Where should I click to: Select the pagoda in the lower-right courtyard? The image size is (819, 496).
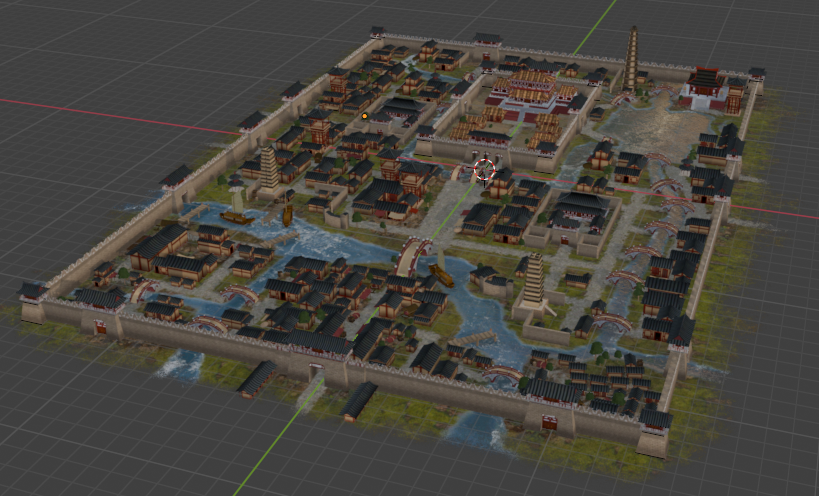coord(534,282)
